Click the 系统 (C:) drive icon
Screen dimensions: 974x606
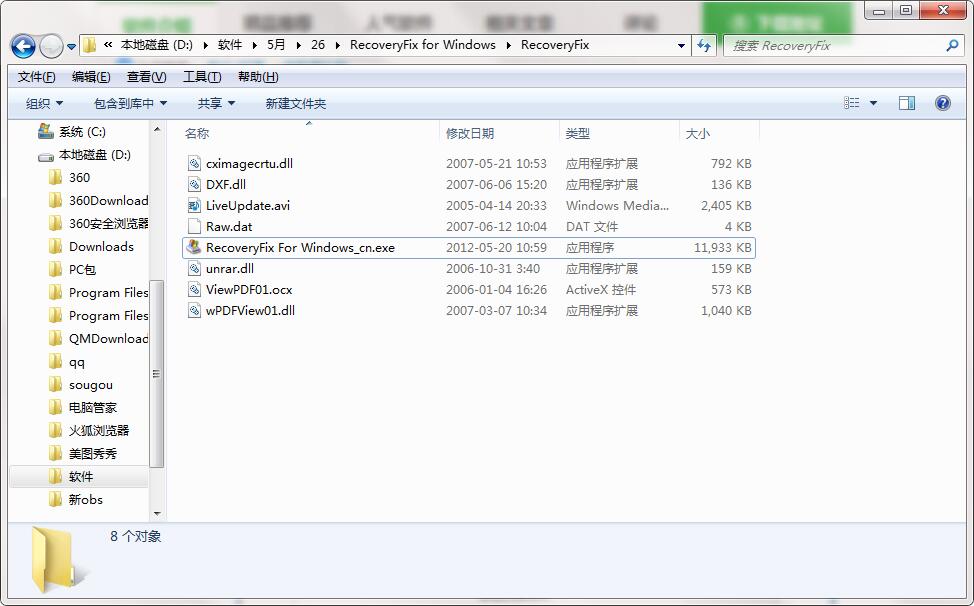[x=45, y=131]
